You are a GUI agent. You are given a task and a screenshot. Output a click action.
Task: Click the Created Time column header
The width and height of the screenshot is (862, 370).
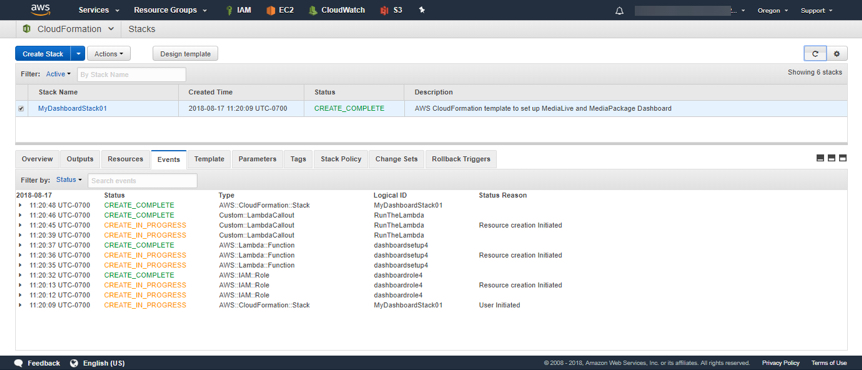pyautogui.click(x=241, y=92)
